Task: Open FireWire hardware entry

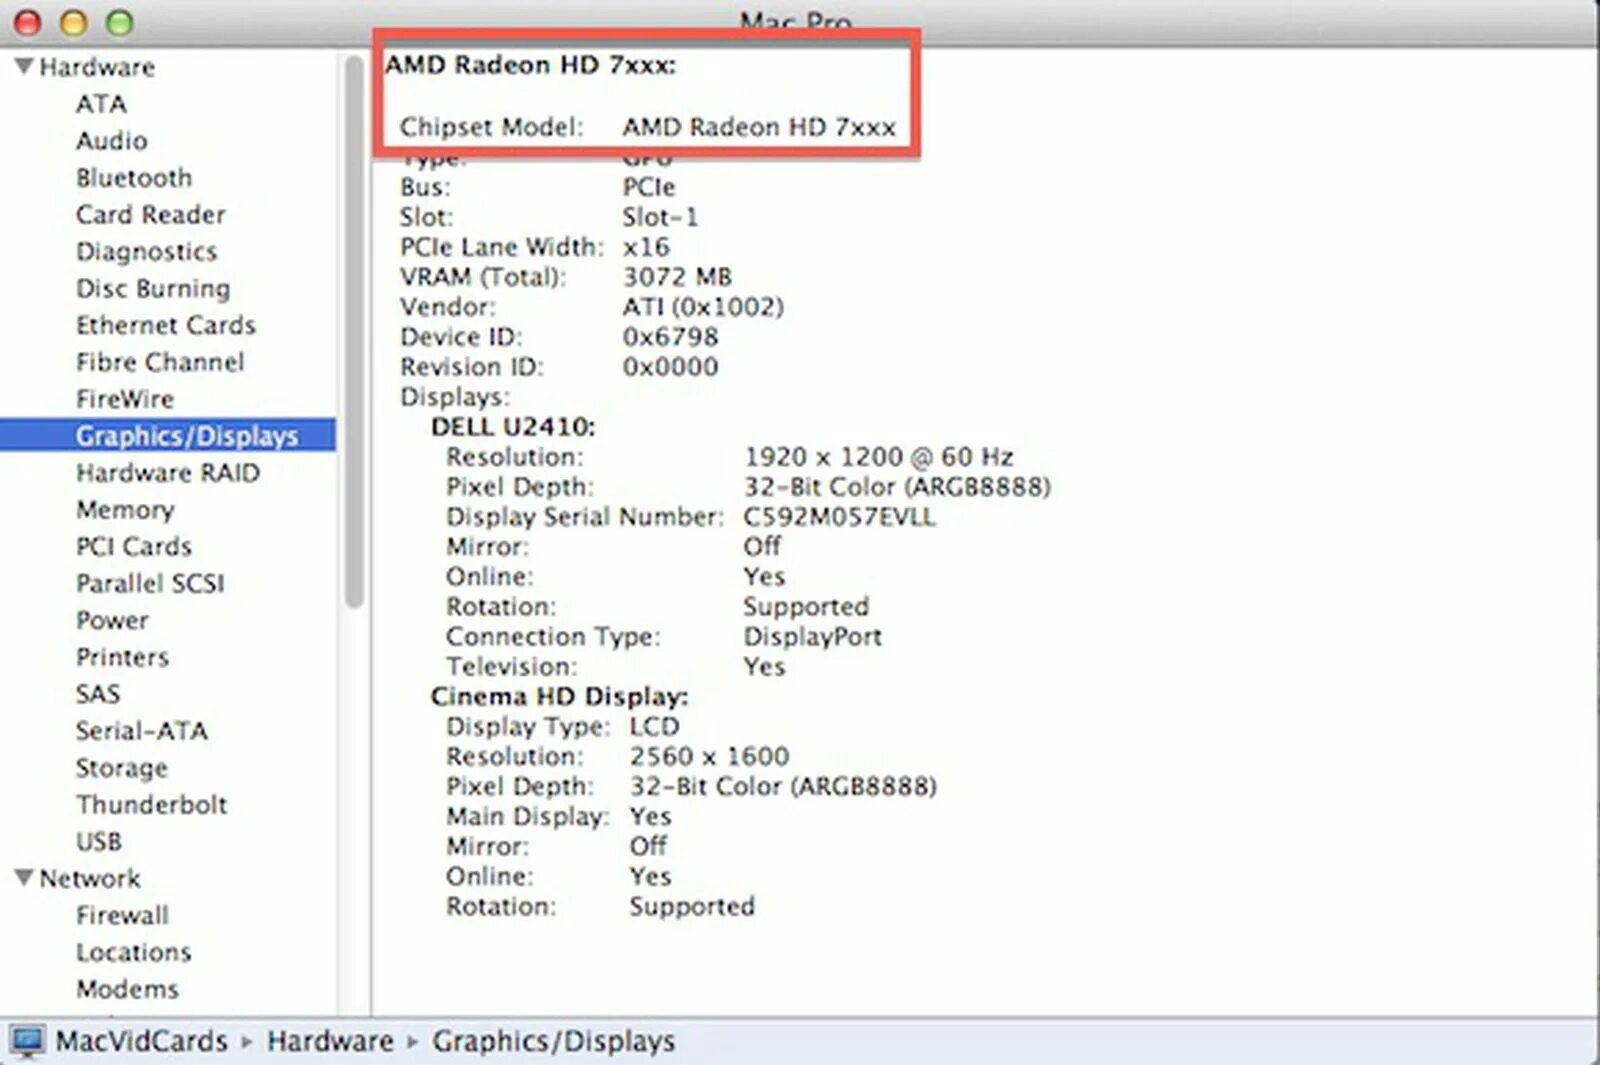Action: click(125, 399)
